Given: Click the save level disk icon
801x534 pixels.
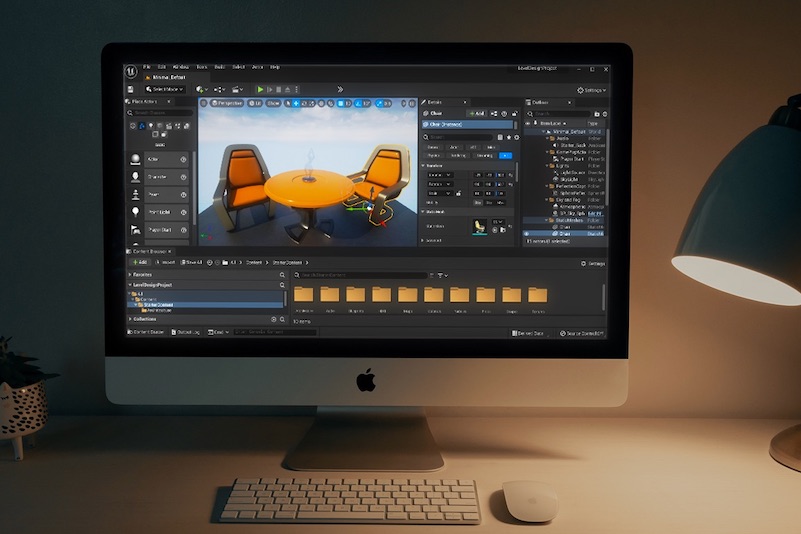Looking at the screenshot, I should click(131, 89).
